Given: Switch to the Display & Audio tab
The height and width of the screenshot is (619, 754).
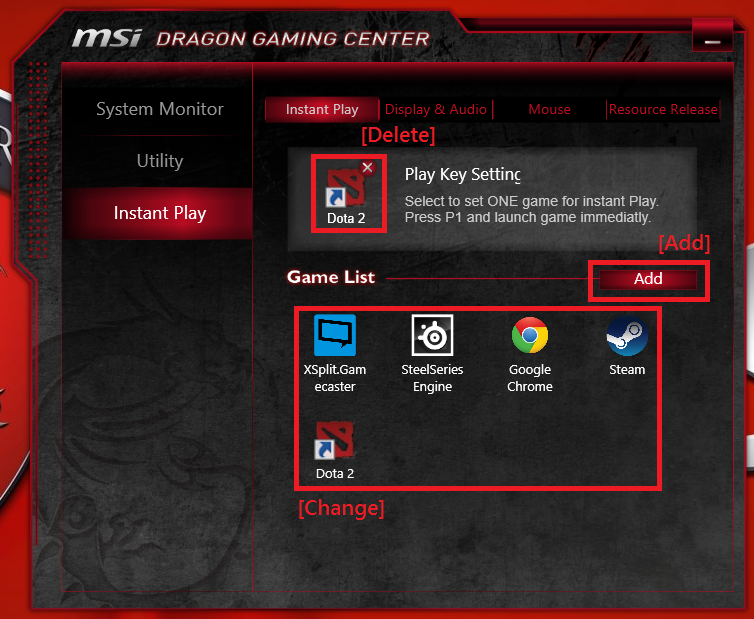Looking at the screenshot, I should point(436,109).
